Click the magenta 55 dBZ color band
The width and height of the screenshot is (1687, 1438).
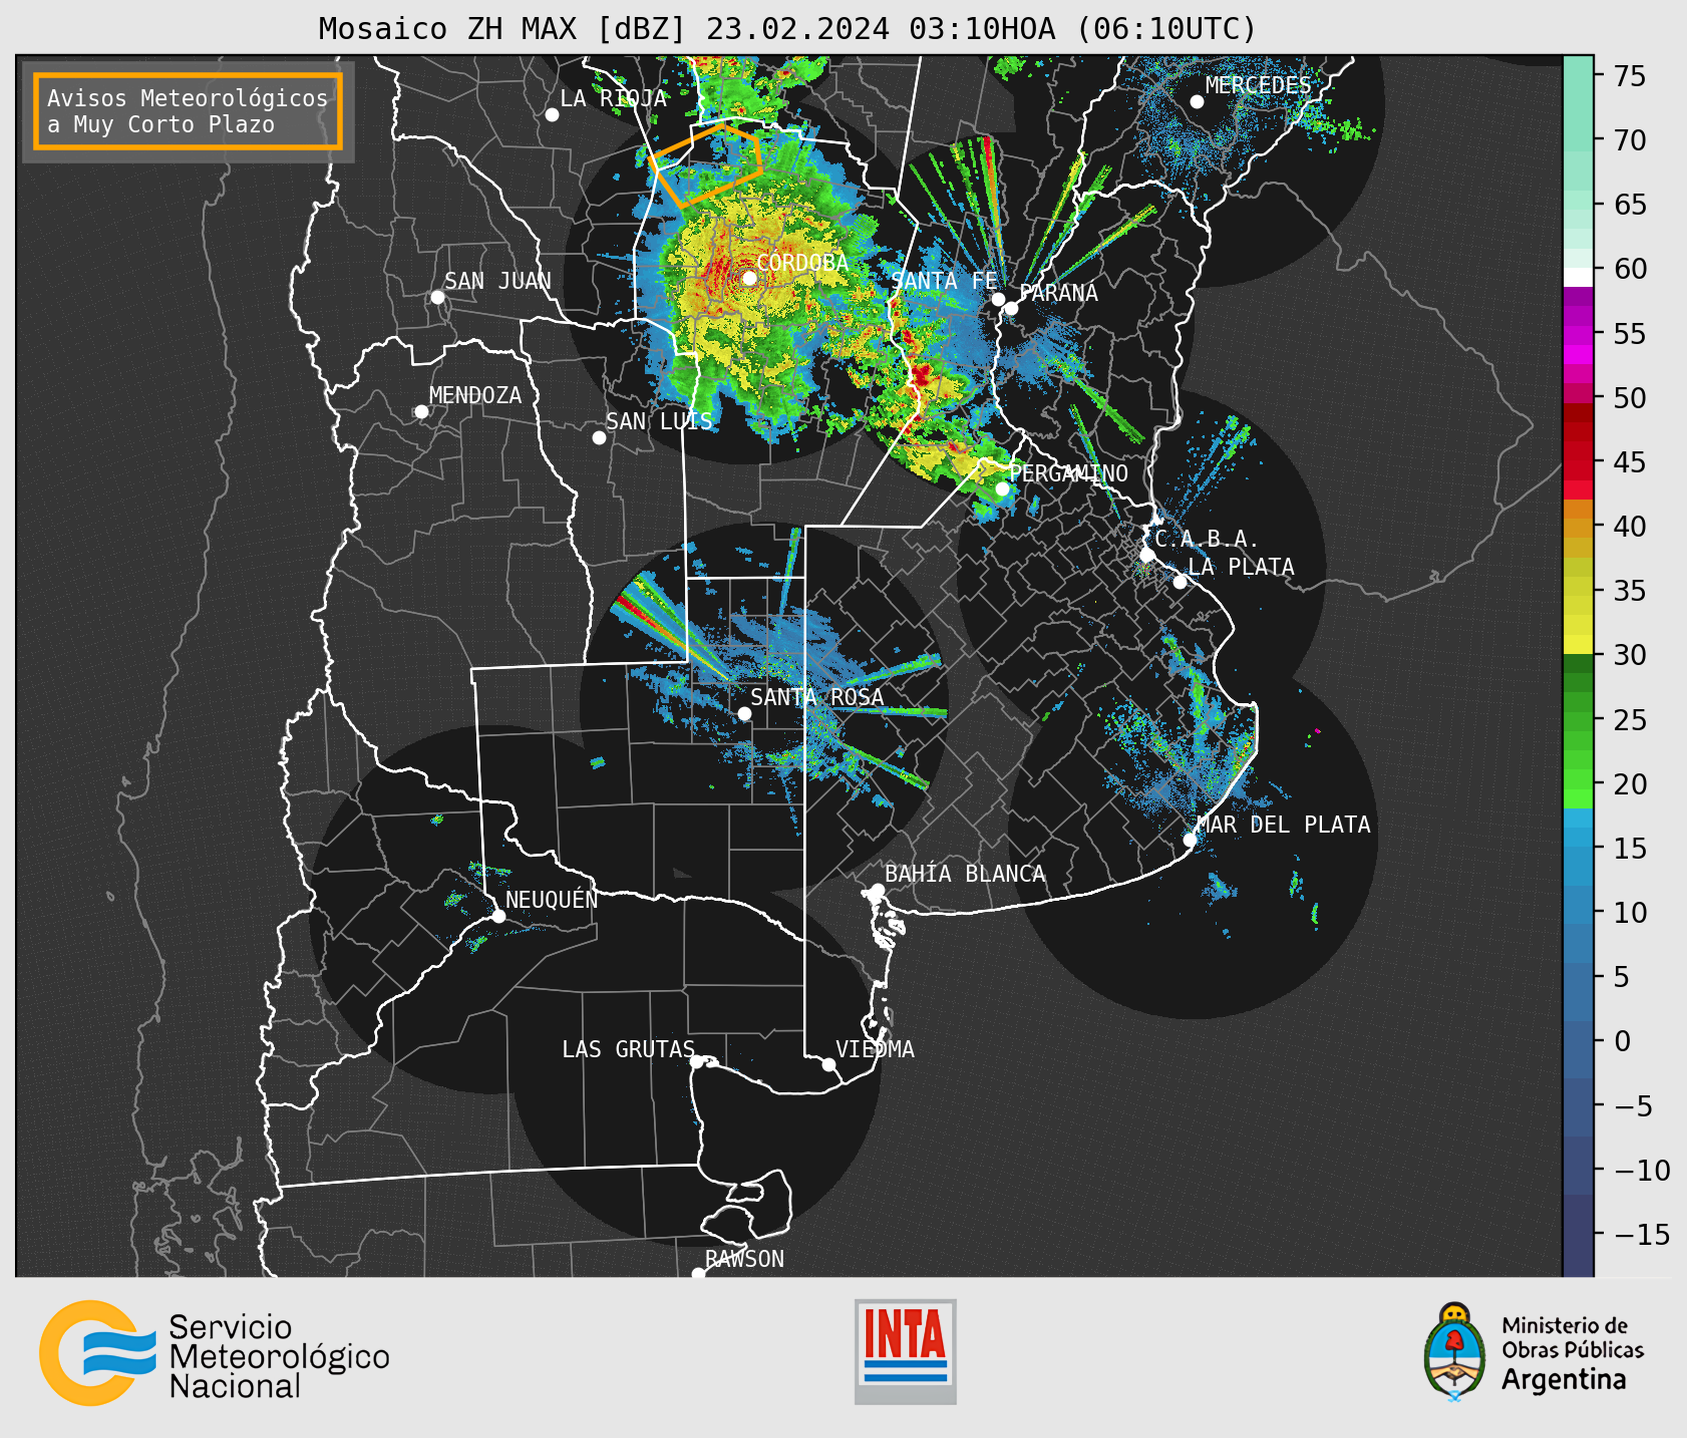click(x=1578, y=333)
